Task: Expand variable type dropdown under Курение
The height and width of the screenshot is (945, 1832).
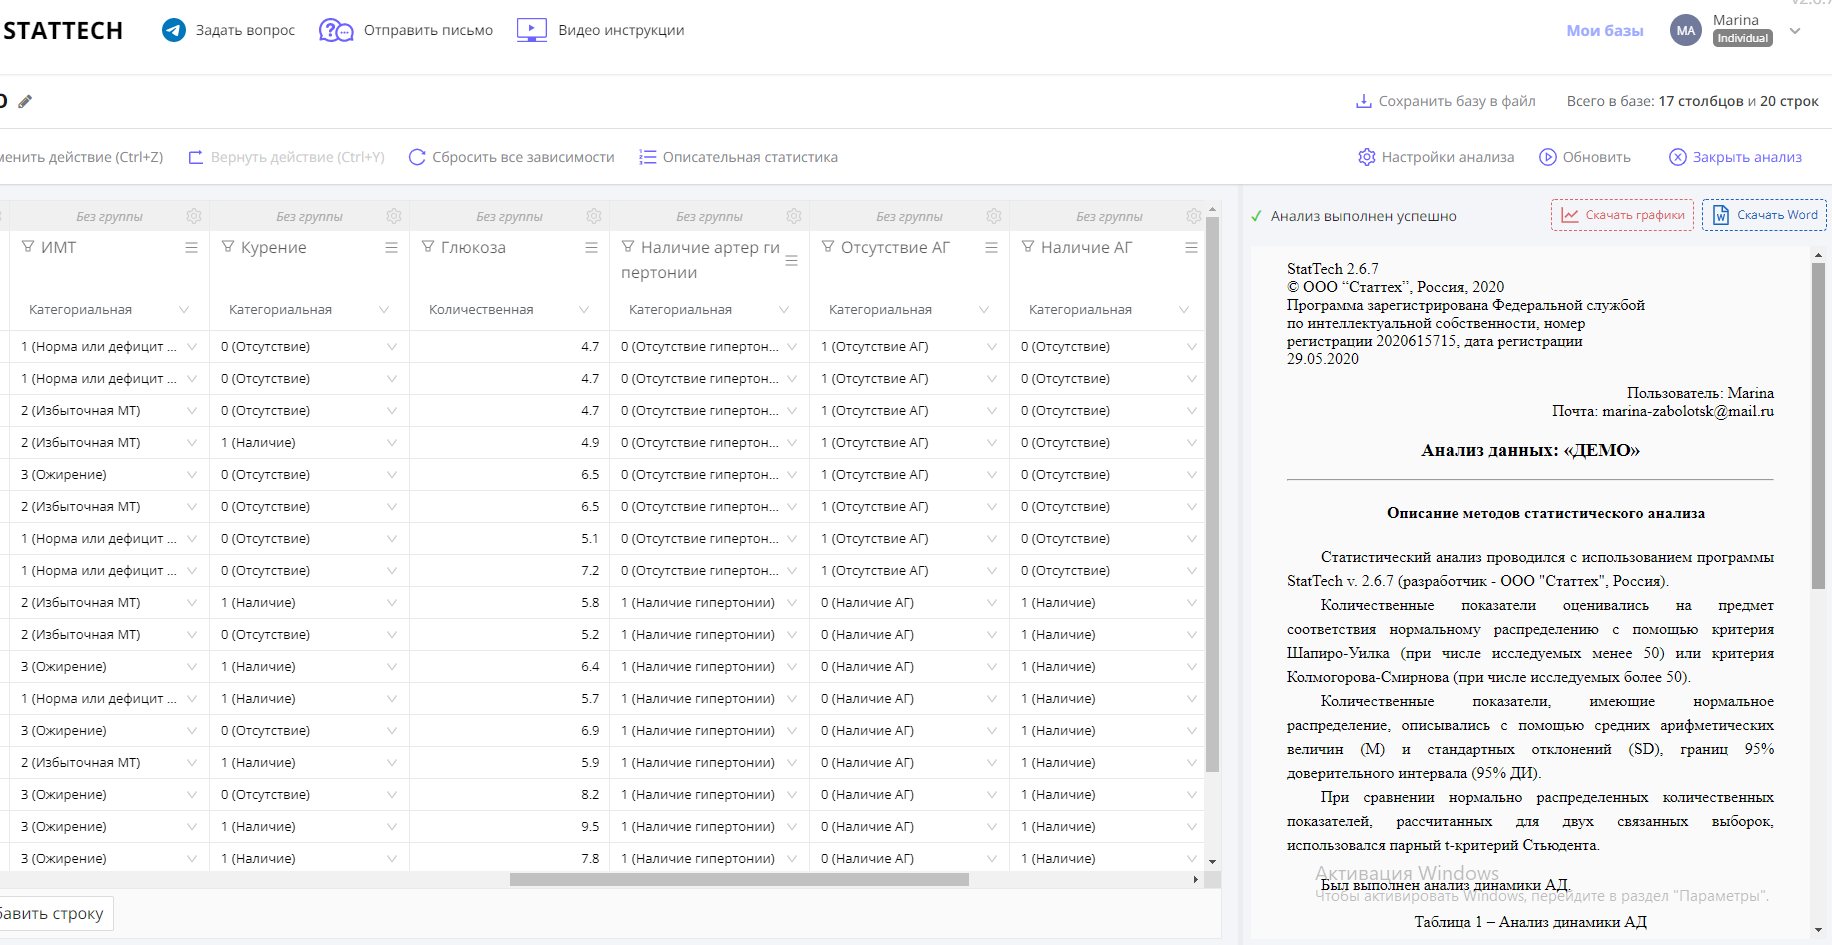Action: coord(384,310)
